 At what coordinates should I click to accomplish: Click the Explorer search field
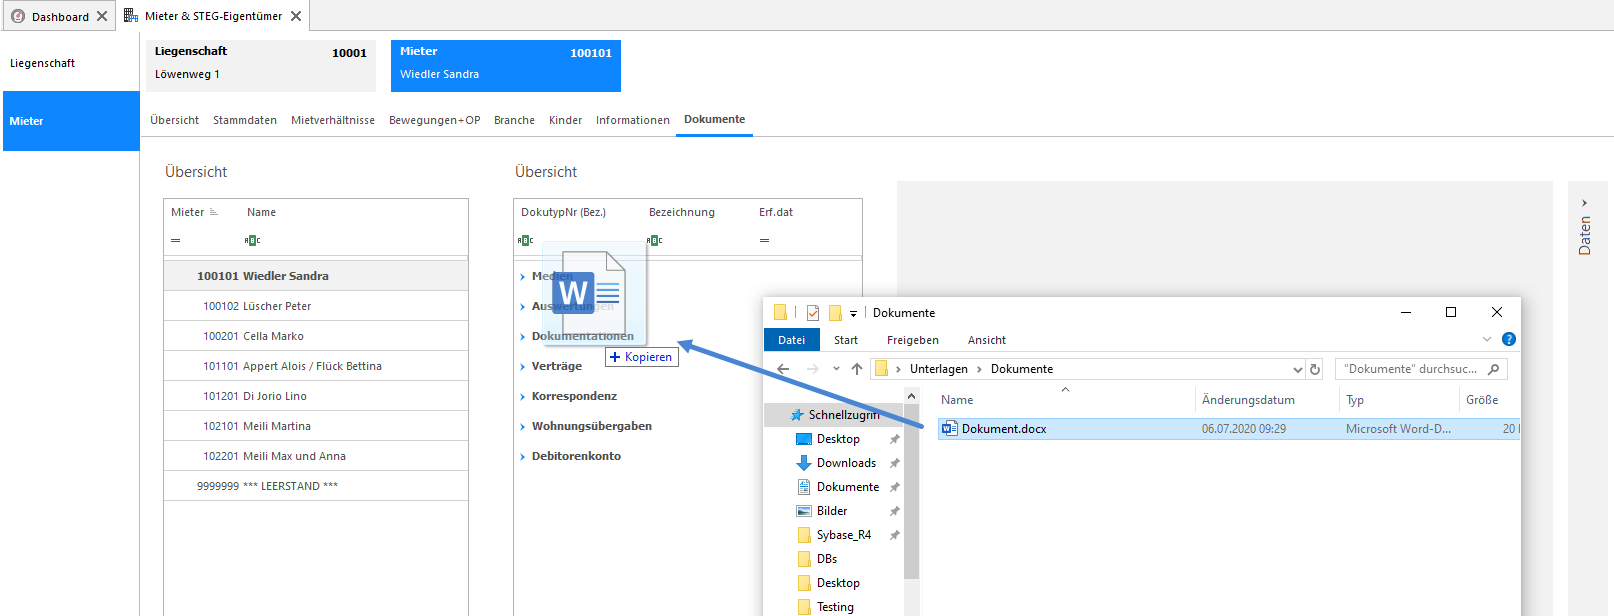(x=1421, y=369)
